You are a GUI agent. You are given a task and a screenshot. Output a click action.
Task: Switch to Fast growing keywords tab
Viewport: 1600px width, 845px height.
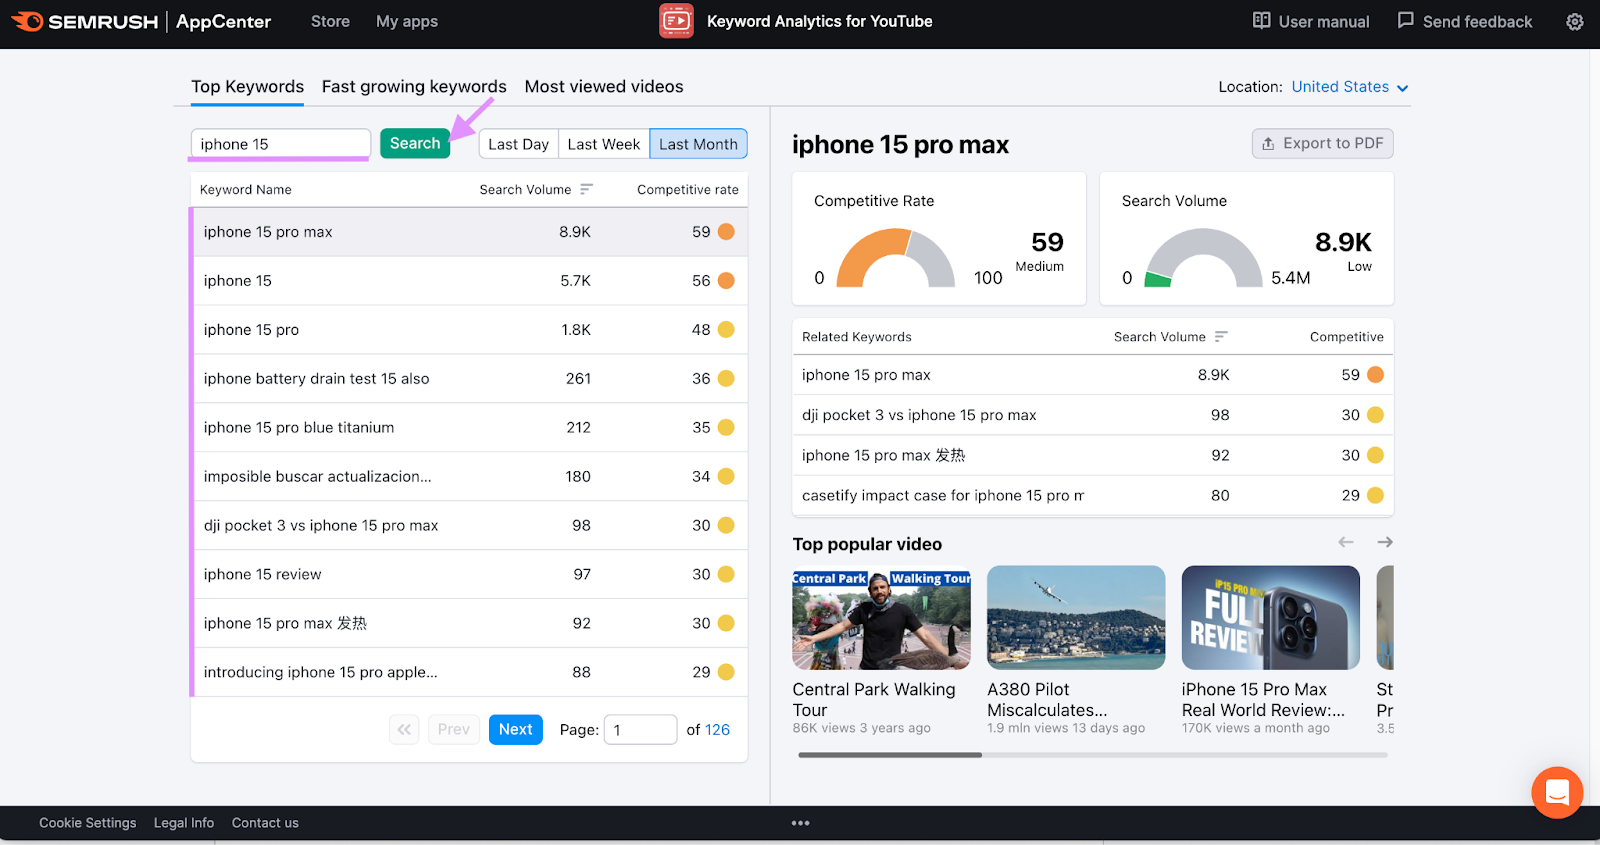414,87
